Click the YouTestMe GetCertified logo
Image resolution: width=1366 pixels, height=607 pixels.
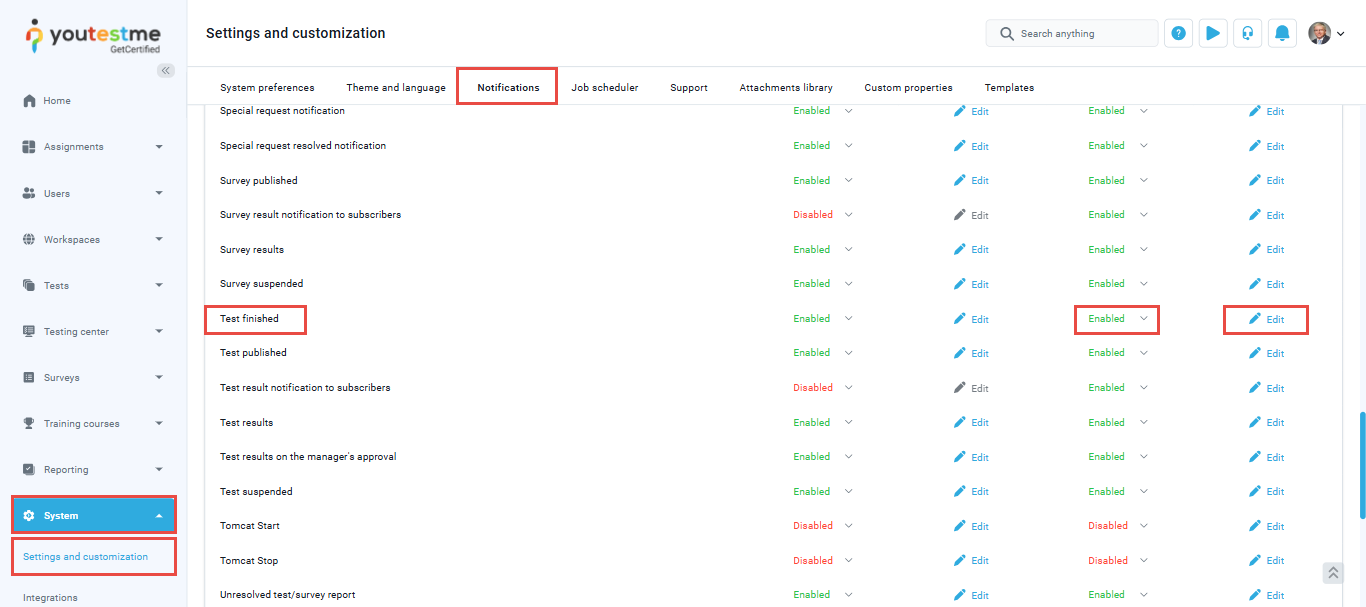[93, 37]
